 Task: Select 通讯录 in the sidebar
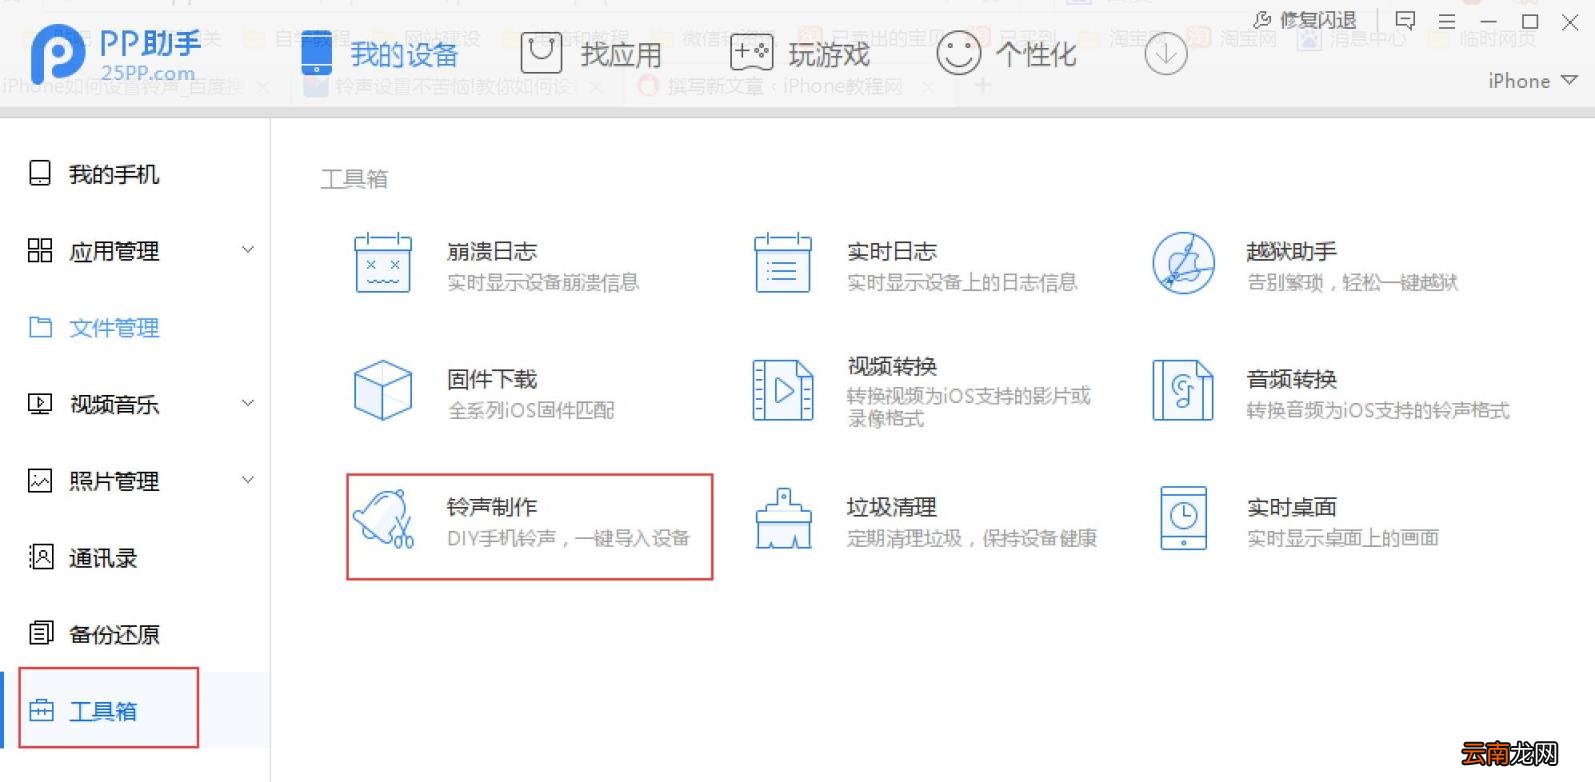tap(135, 557)
